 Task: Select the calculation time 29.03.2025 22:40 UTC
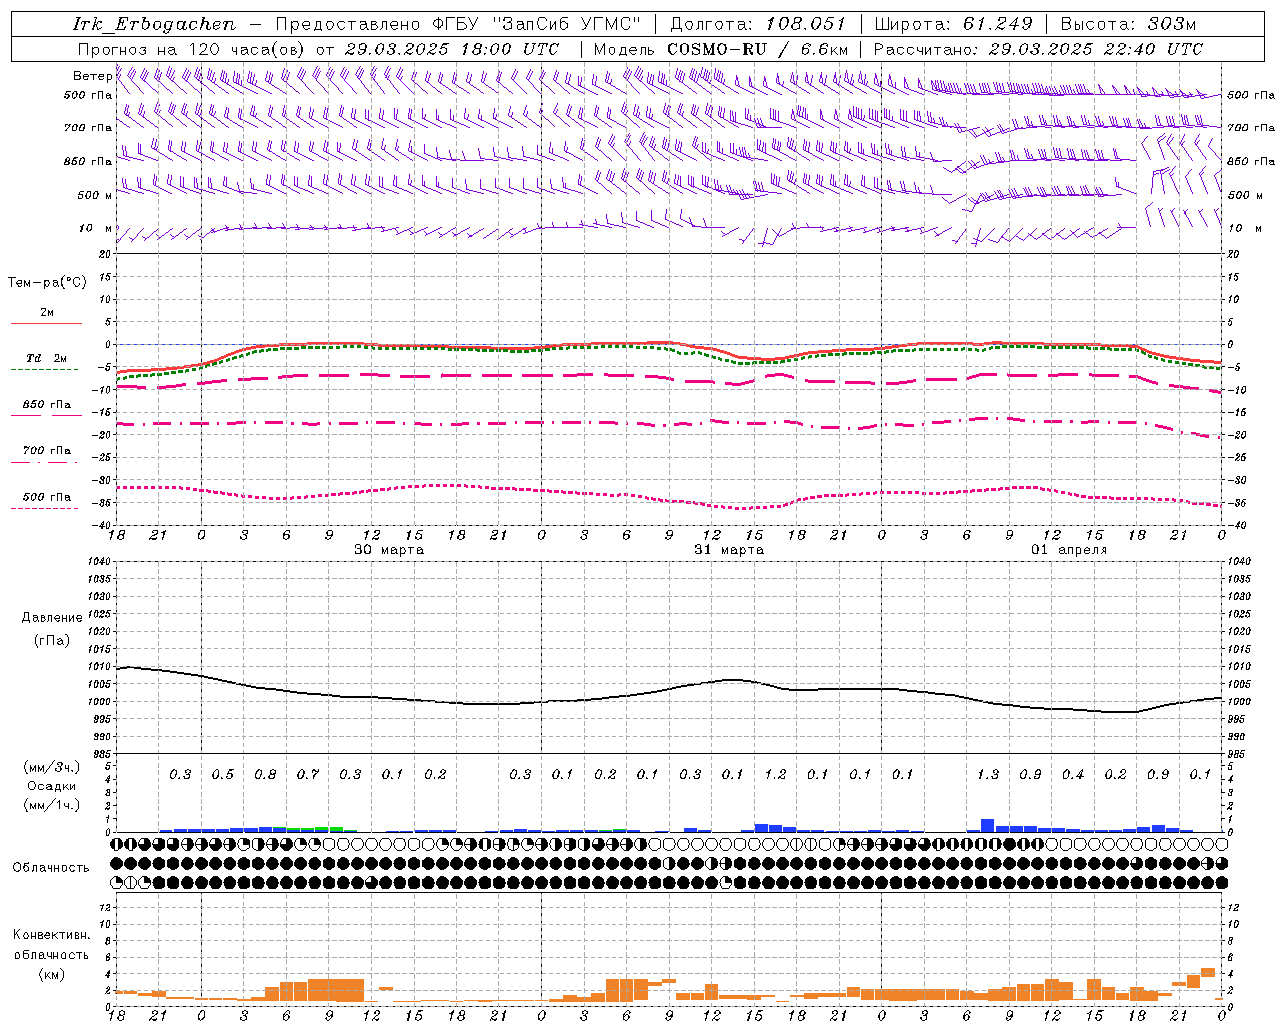click(1096, 49)
